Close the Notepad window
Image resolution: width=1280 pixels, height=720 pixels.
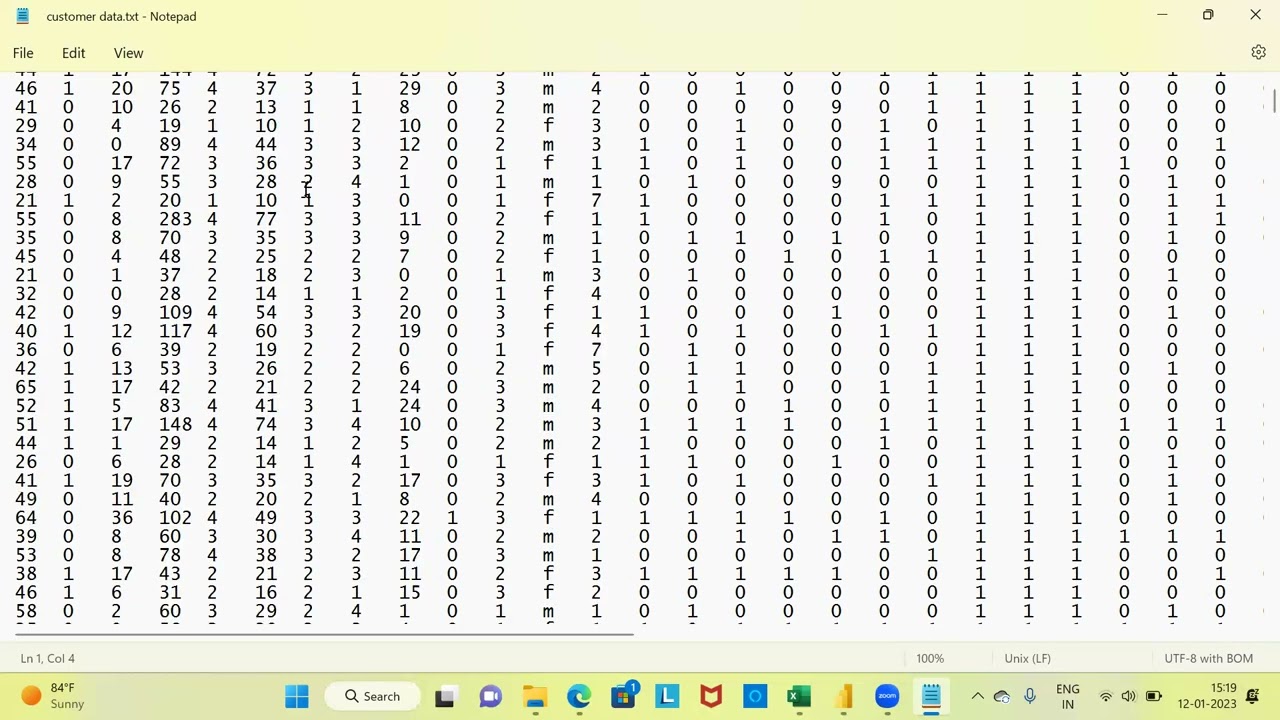tap(1255, 15)
